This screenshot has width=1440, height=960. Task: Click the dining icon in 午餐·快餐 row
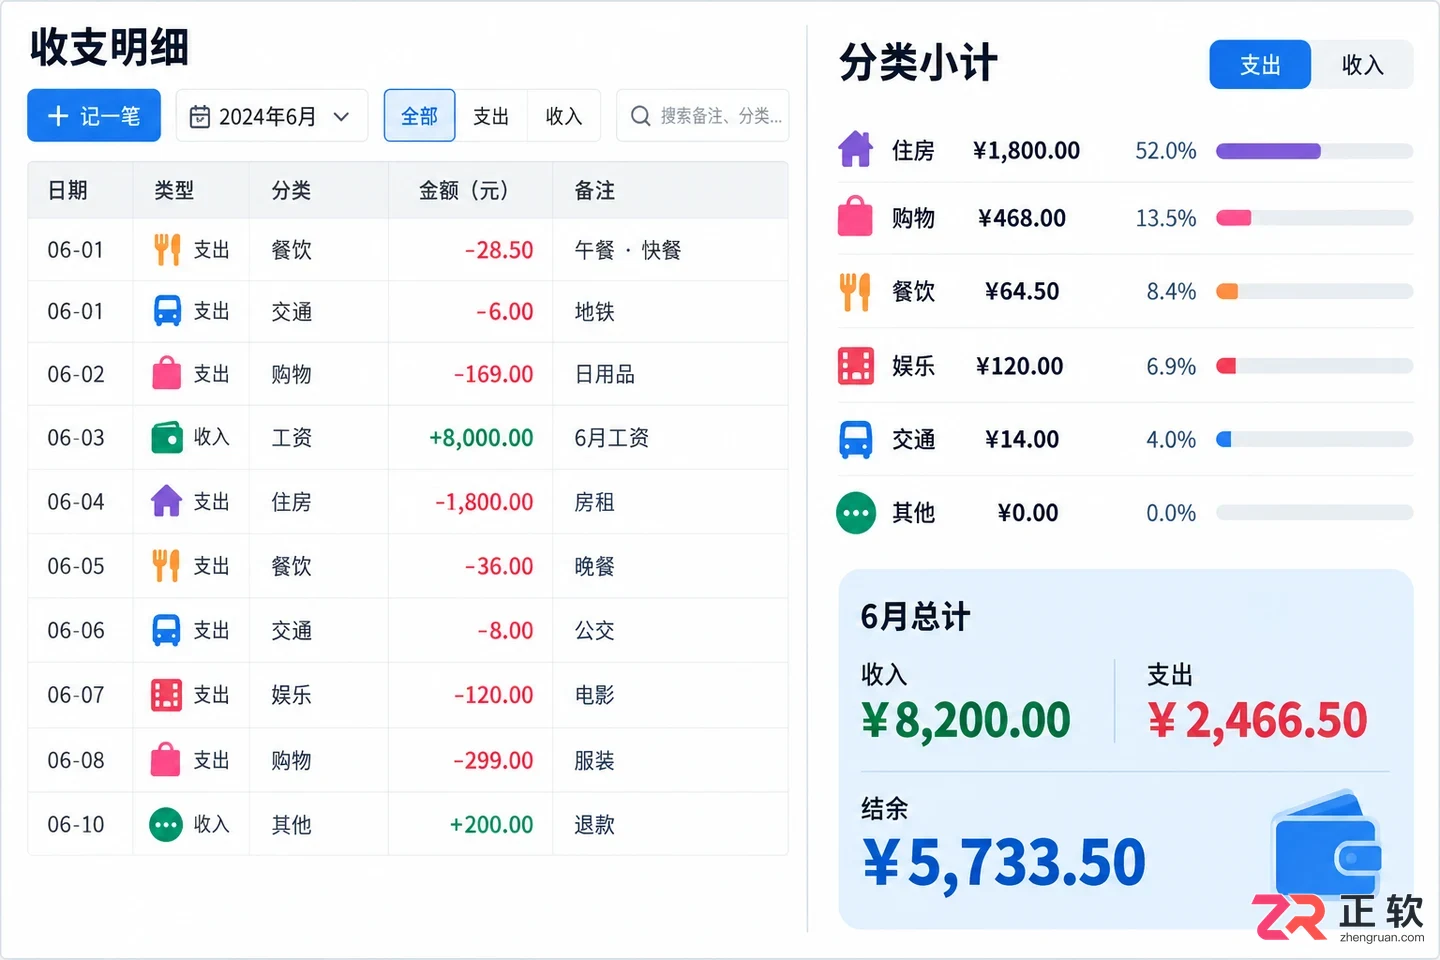167,250
